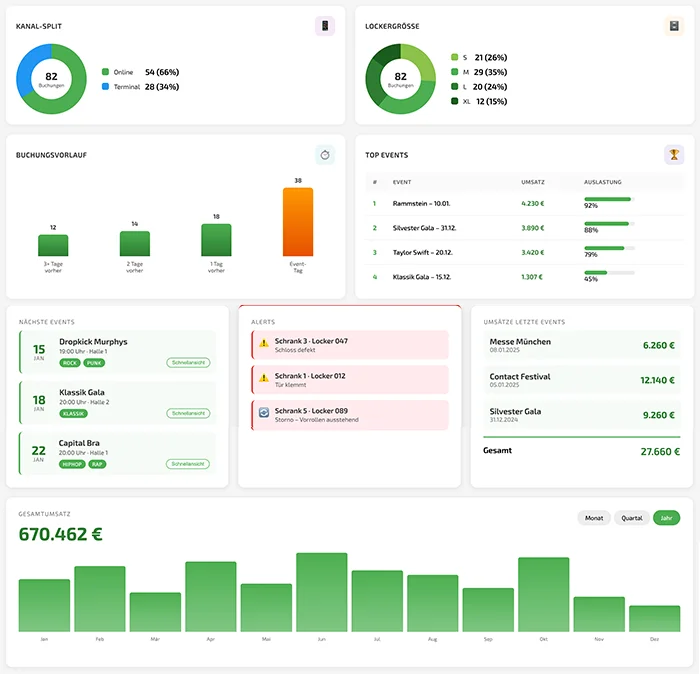Viewport: 700px width, 674px height.
Task: Click the '1 Tag vorher' bar
Action: click(216, 240)
